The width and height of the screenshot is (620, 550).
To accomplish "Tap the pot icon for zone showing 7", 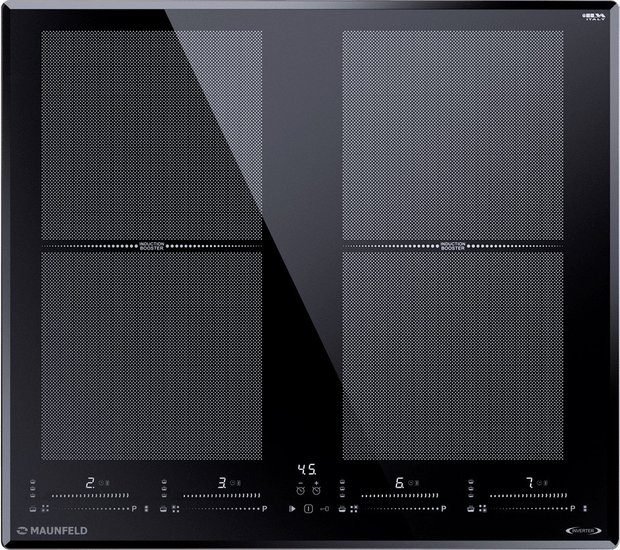I will 471,508.
